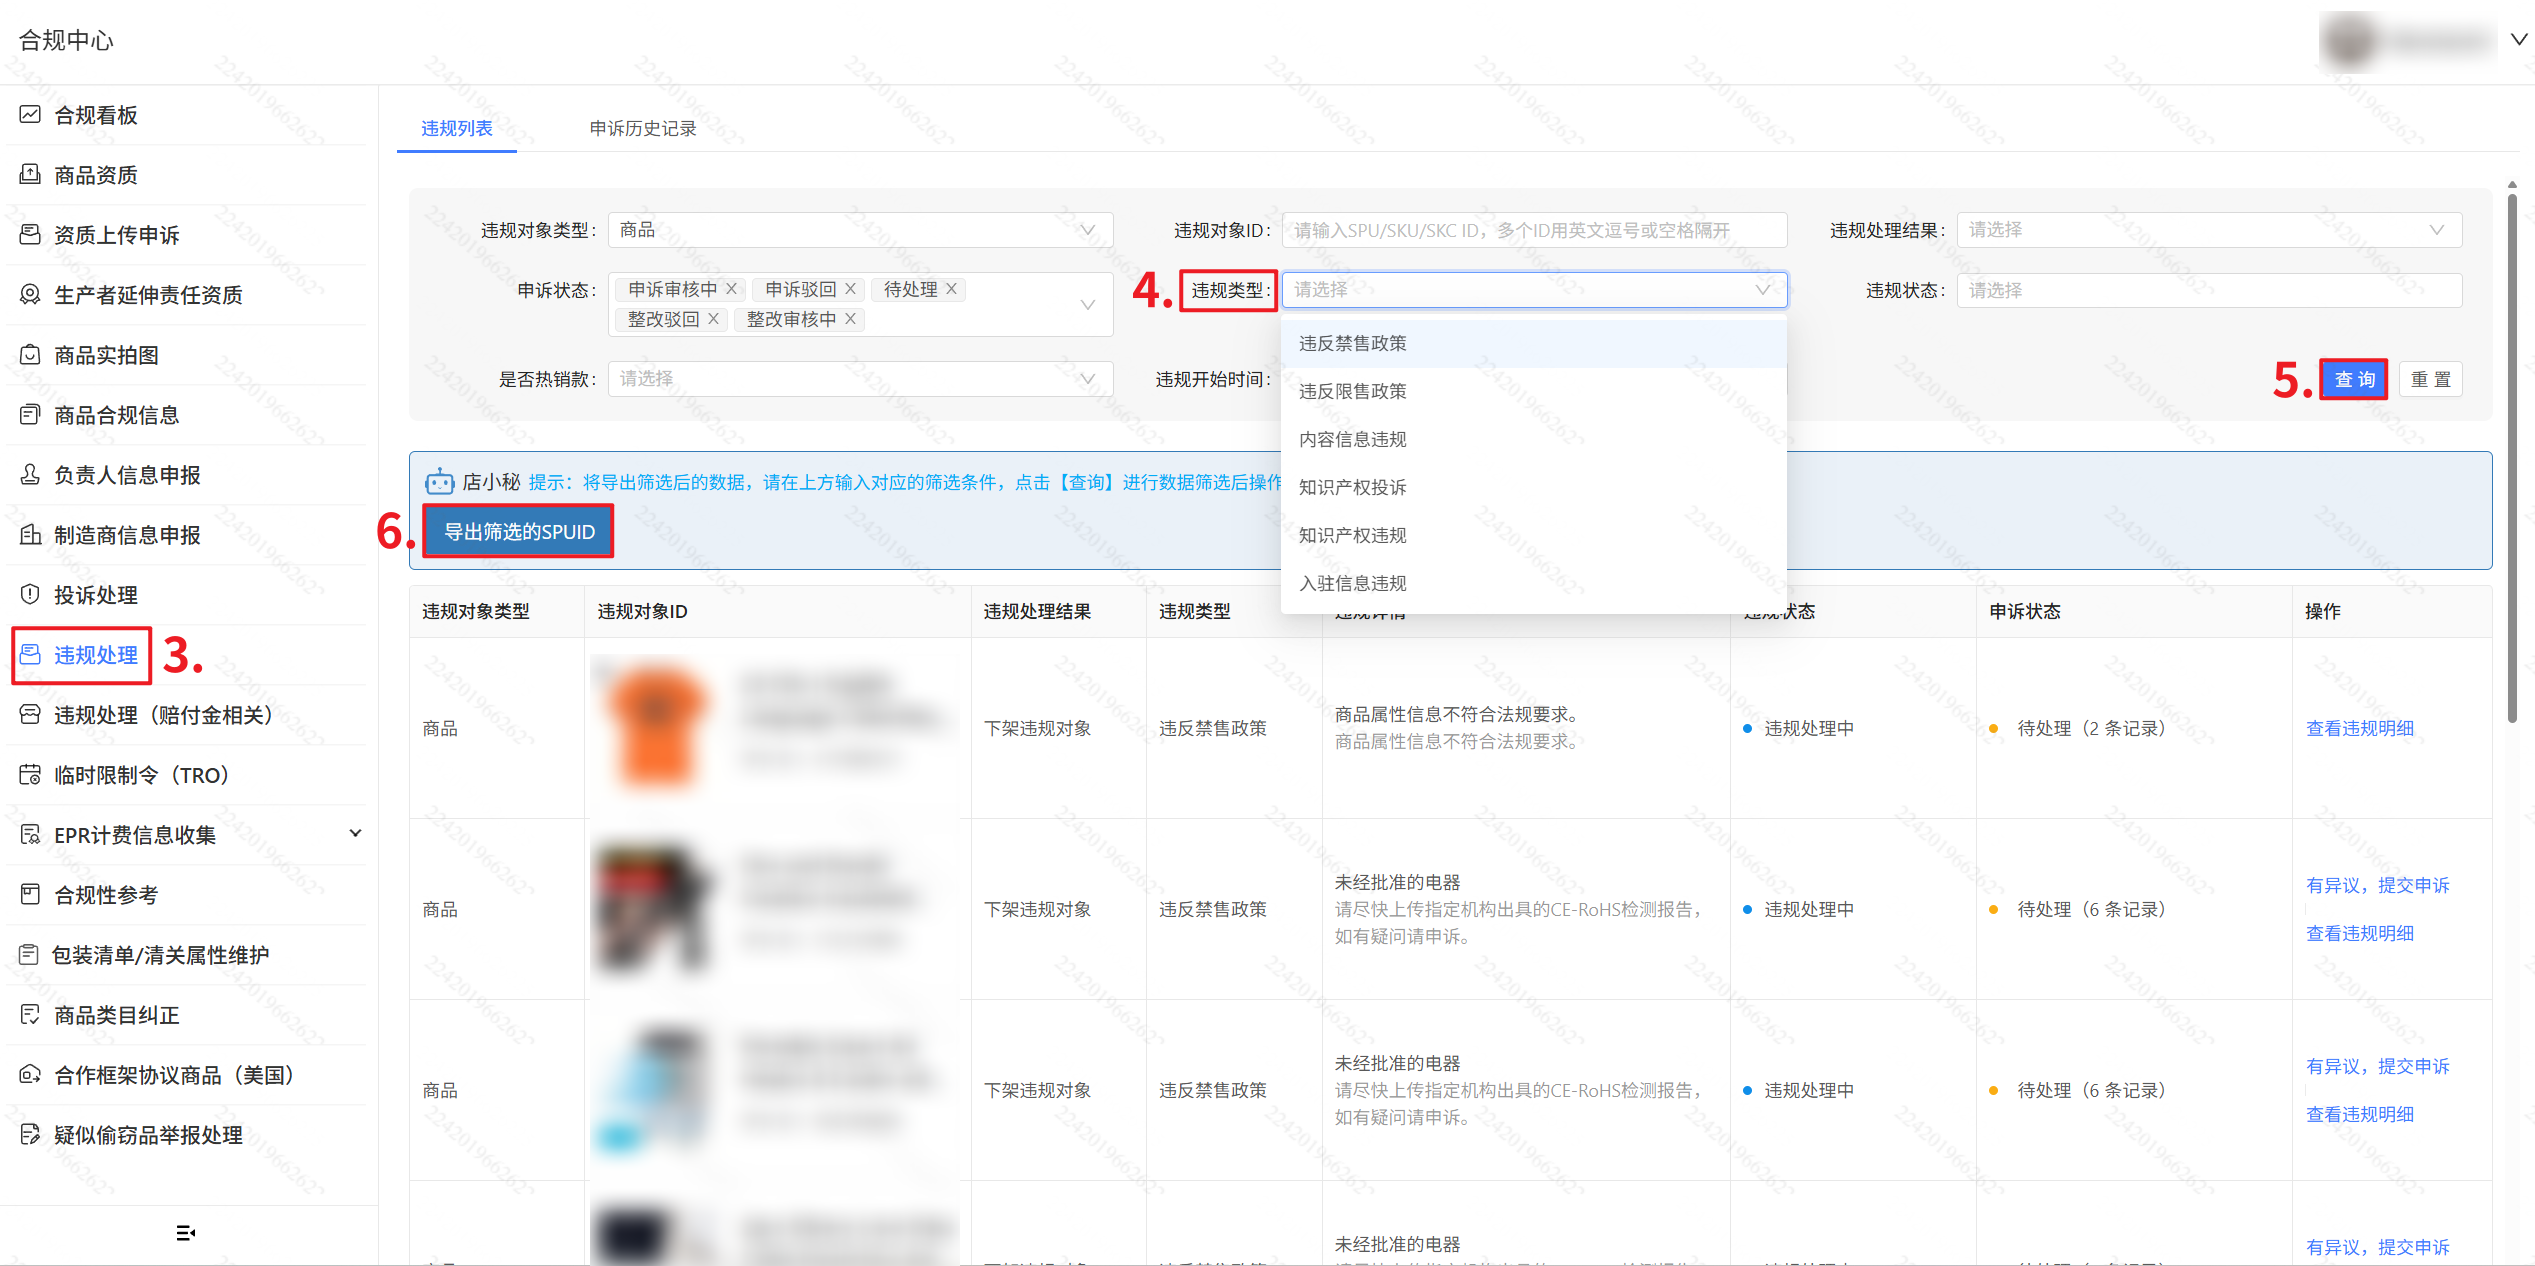Choose 内容信息违规 in the dropdown list
The image size is (2535, 1266).
(1533, 439)
